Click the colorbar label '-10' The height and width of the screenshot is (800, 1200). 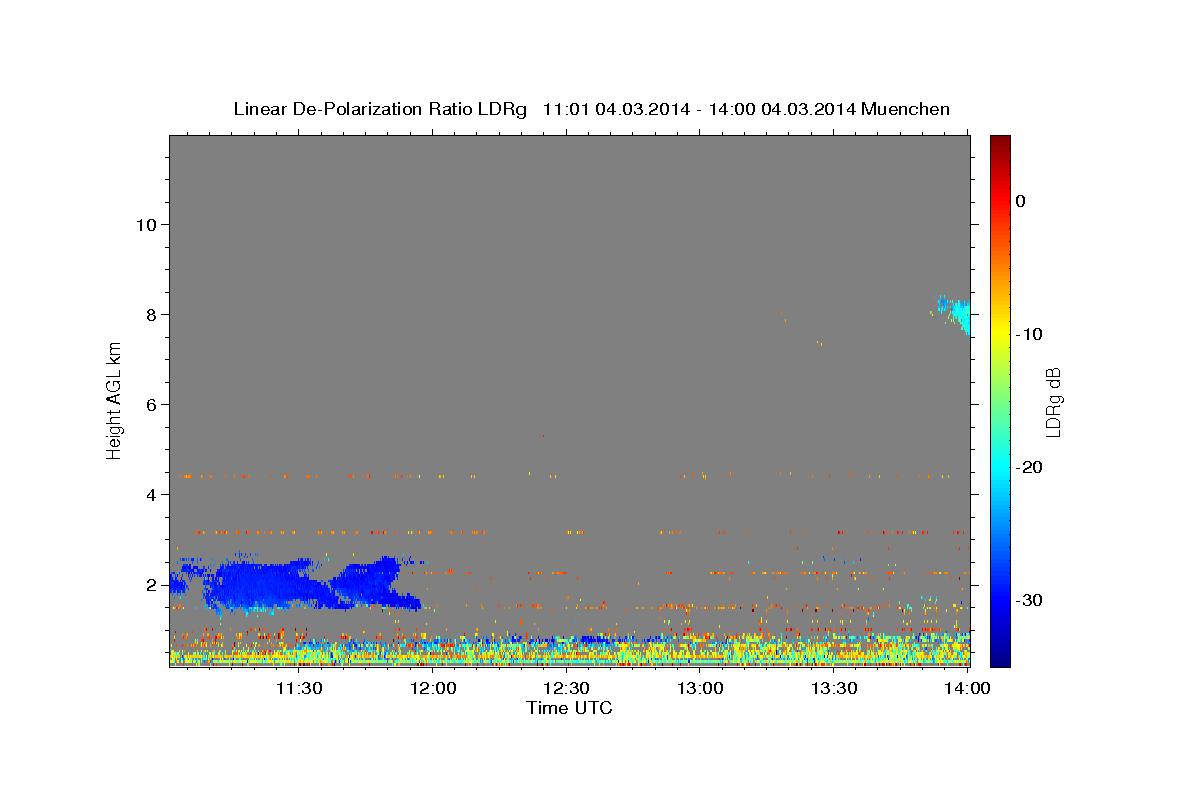coord(1029,334)
